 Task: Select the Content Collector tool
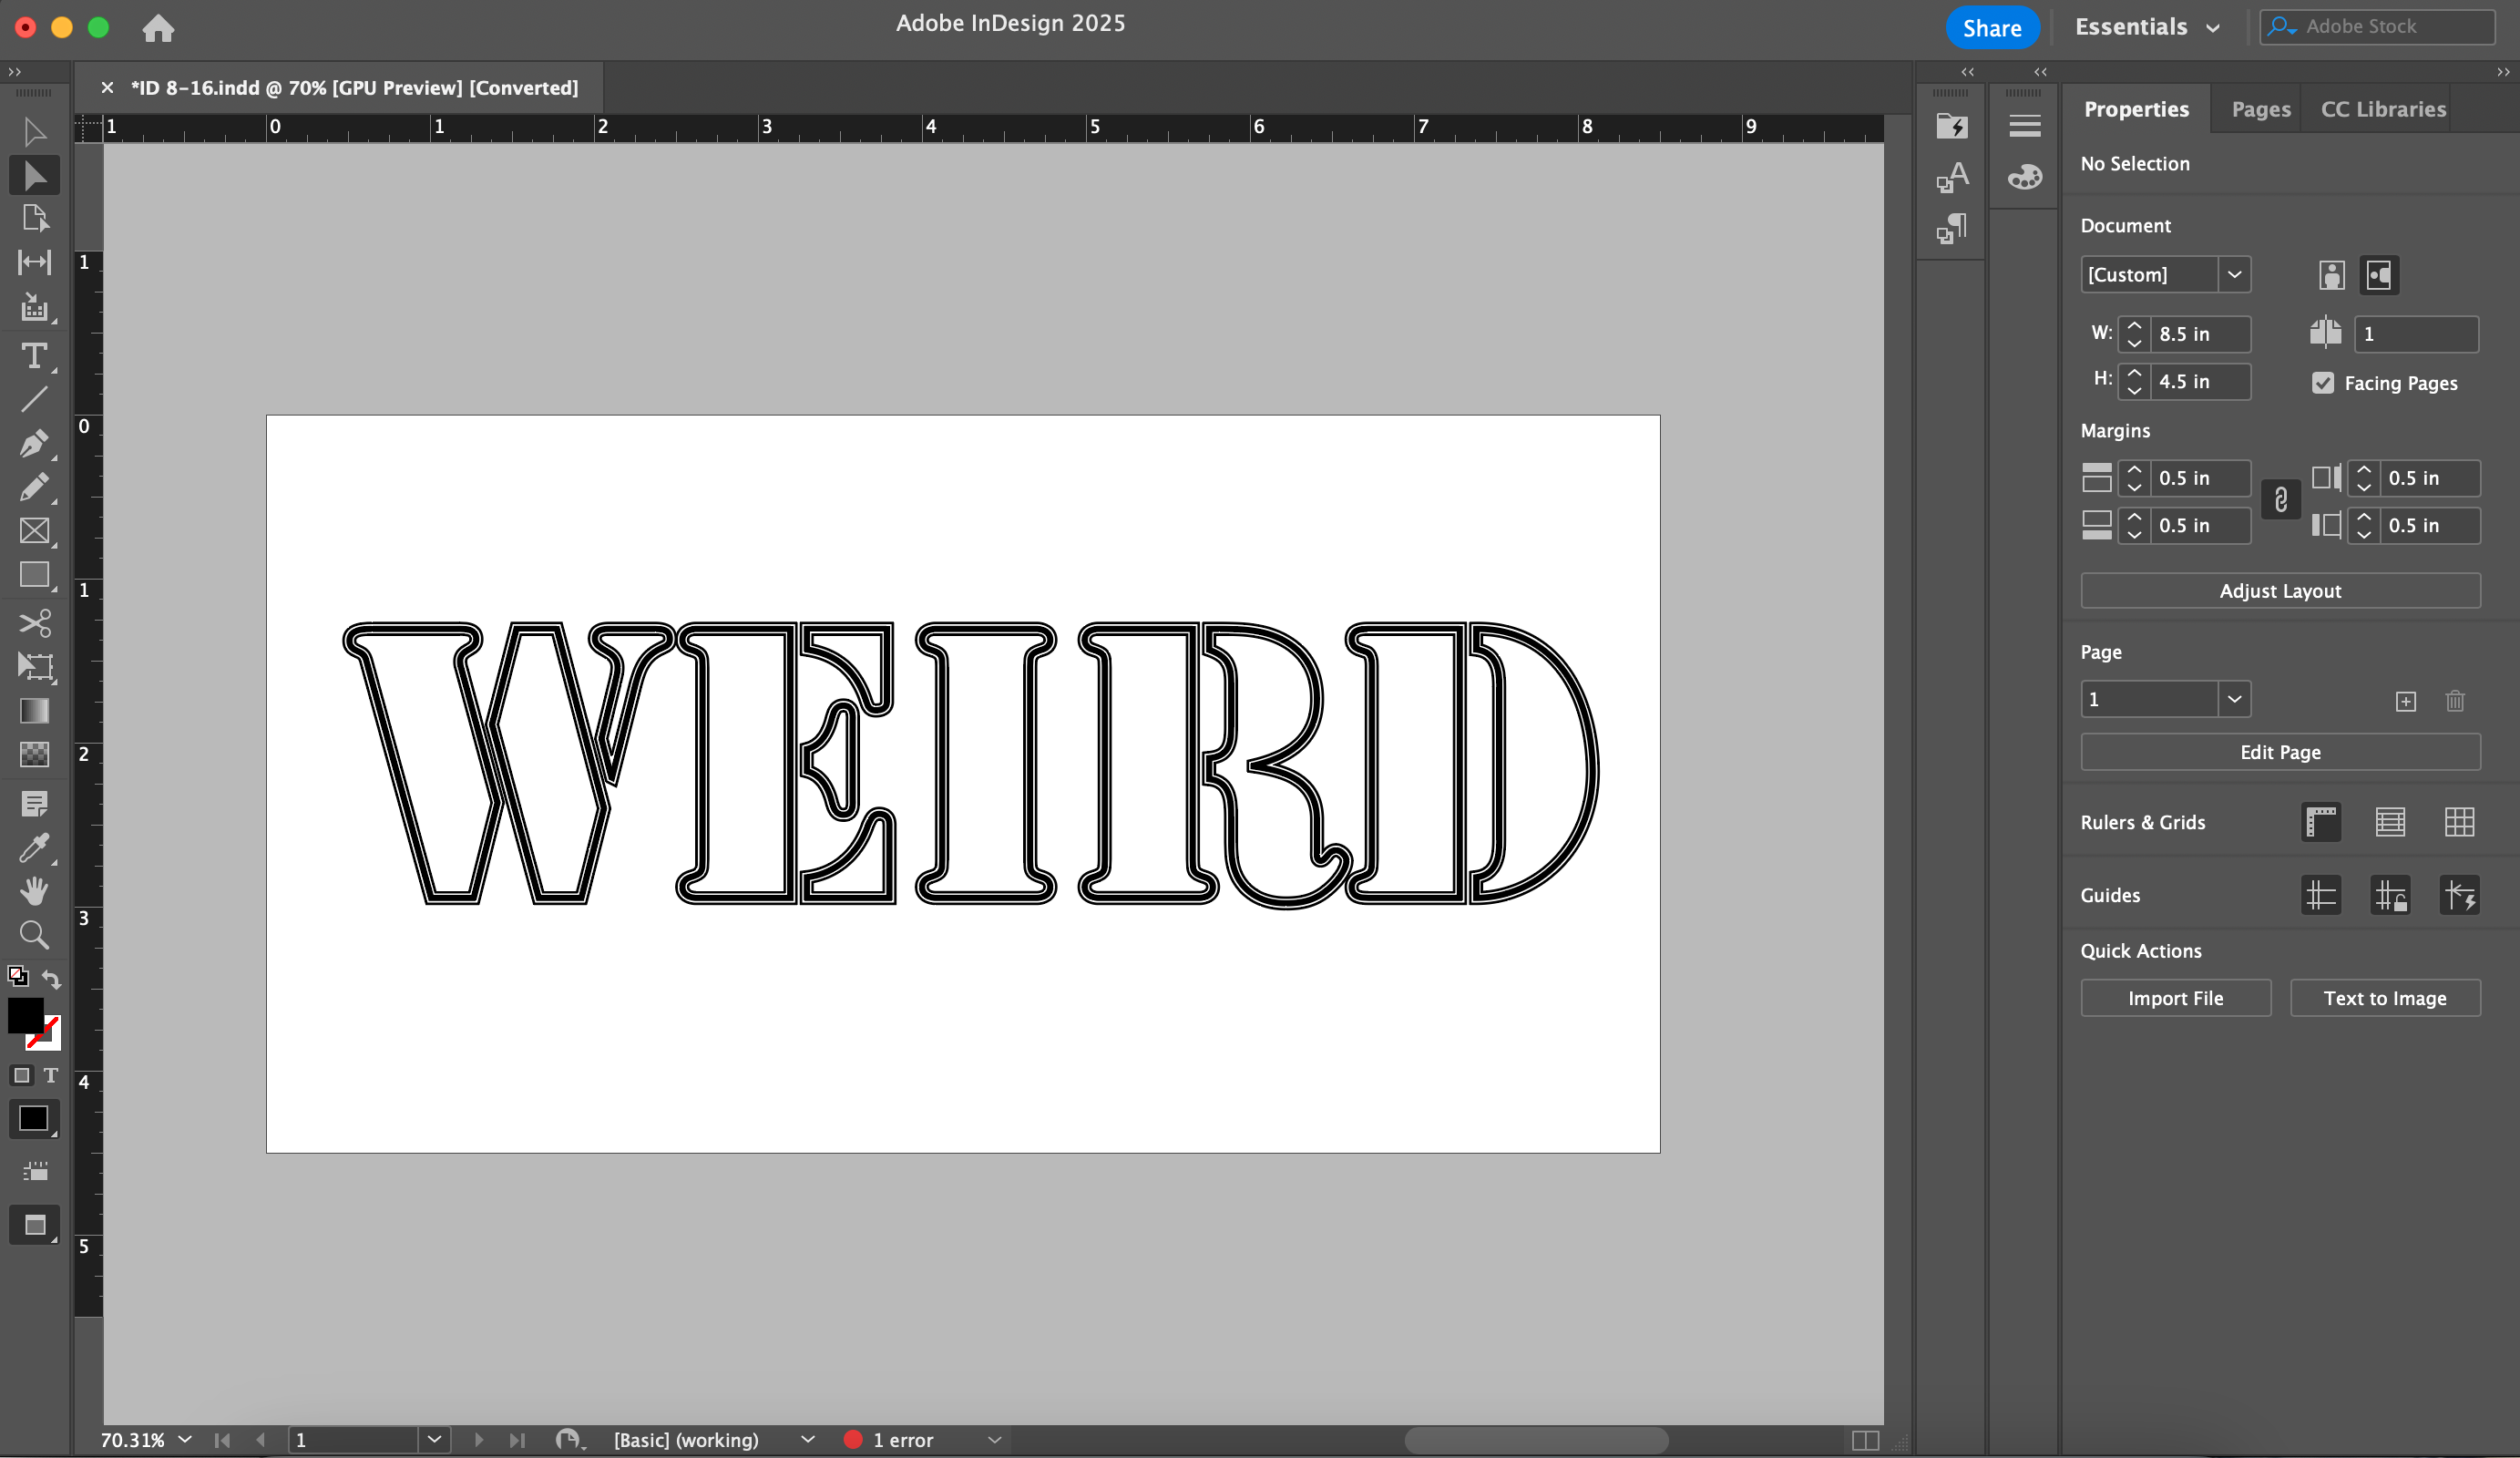[34, 308]
